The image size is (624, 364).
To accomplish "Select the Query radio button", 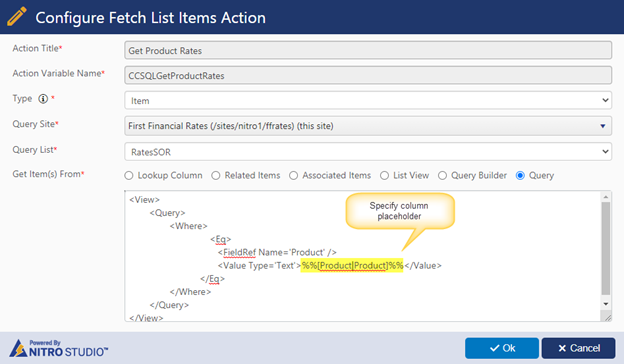I will coord(520,175).
